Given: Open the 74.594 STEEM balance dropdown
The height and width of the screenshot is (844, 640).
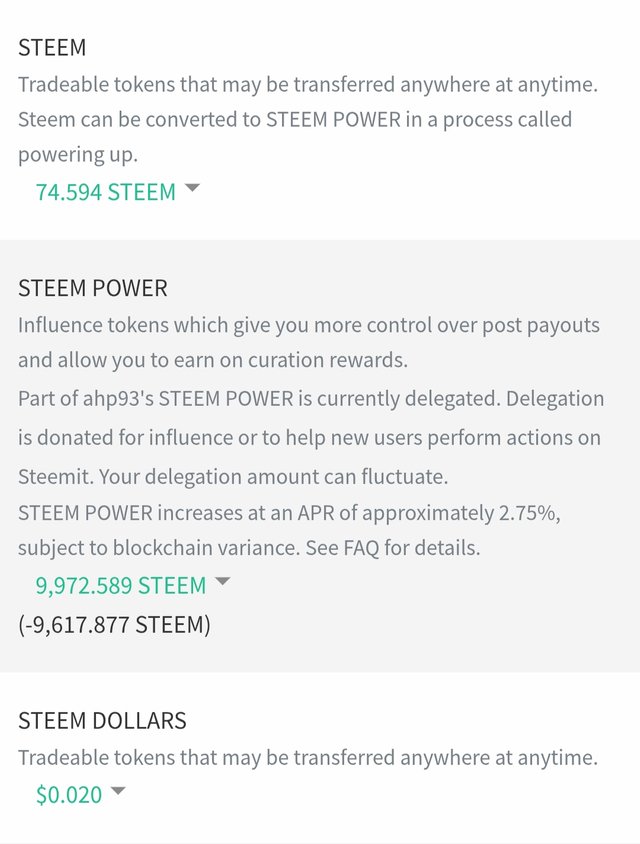Looking at the screenshot, I should [105, 192].
